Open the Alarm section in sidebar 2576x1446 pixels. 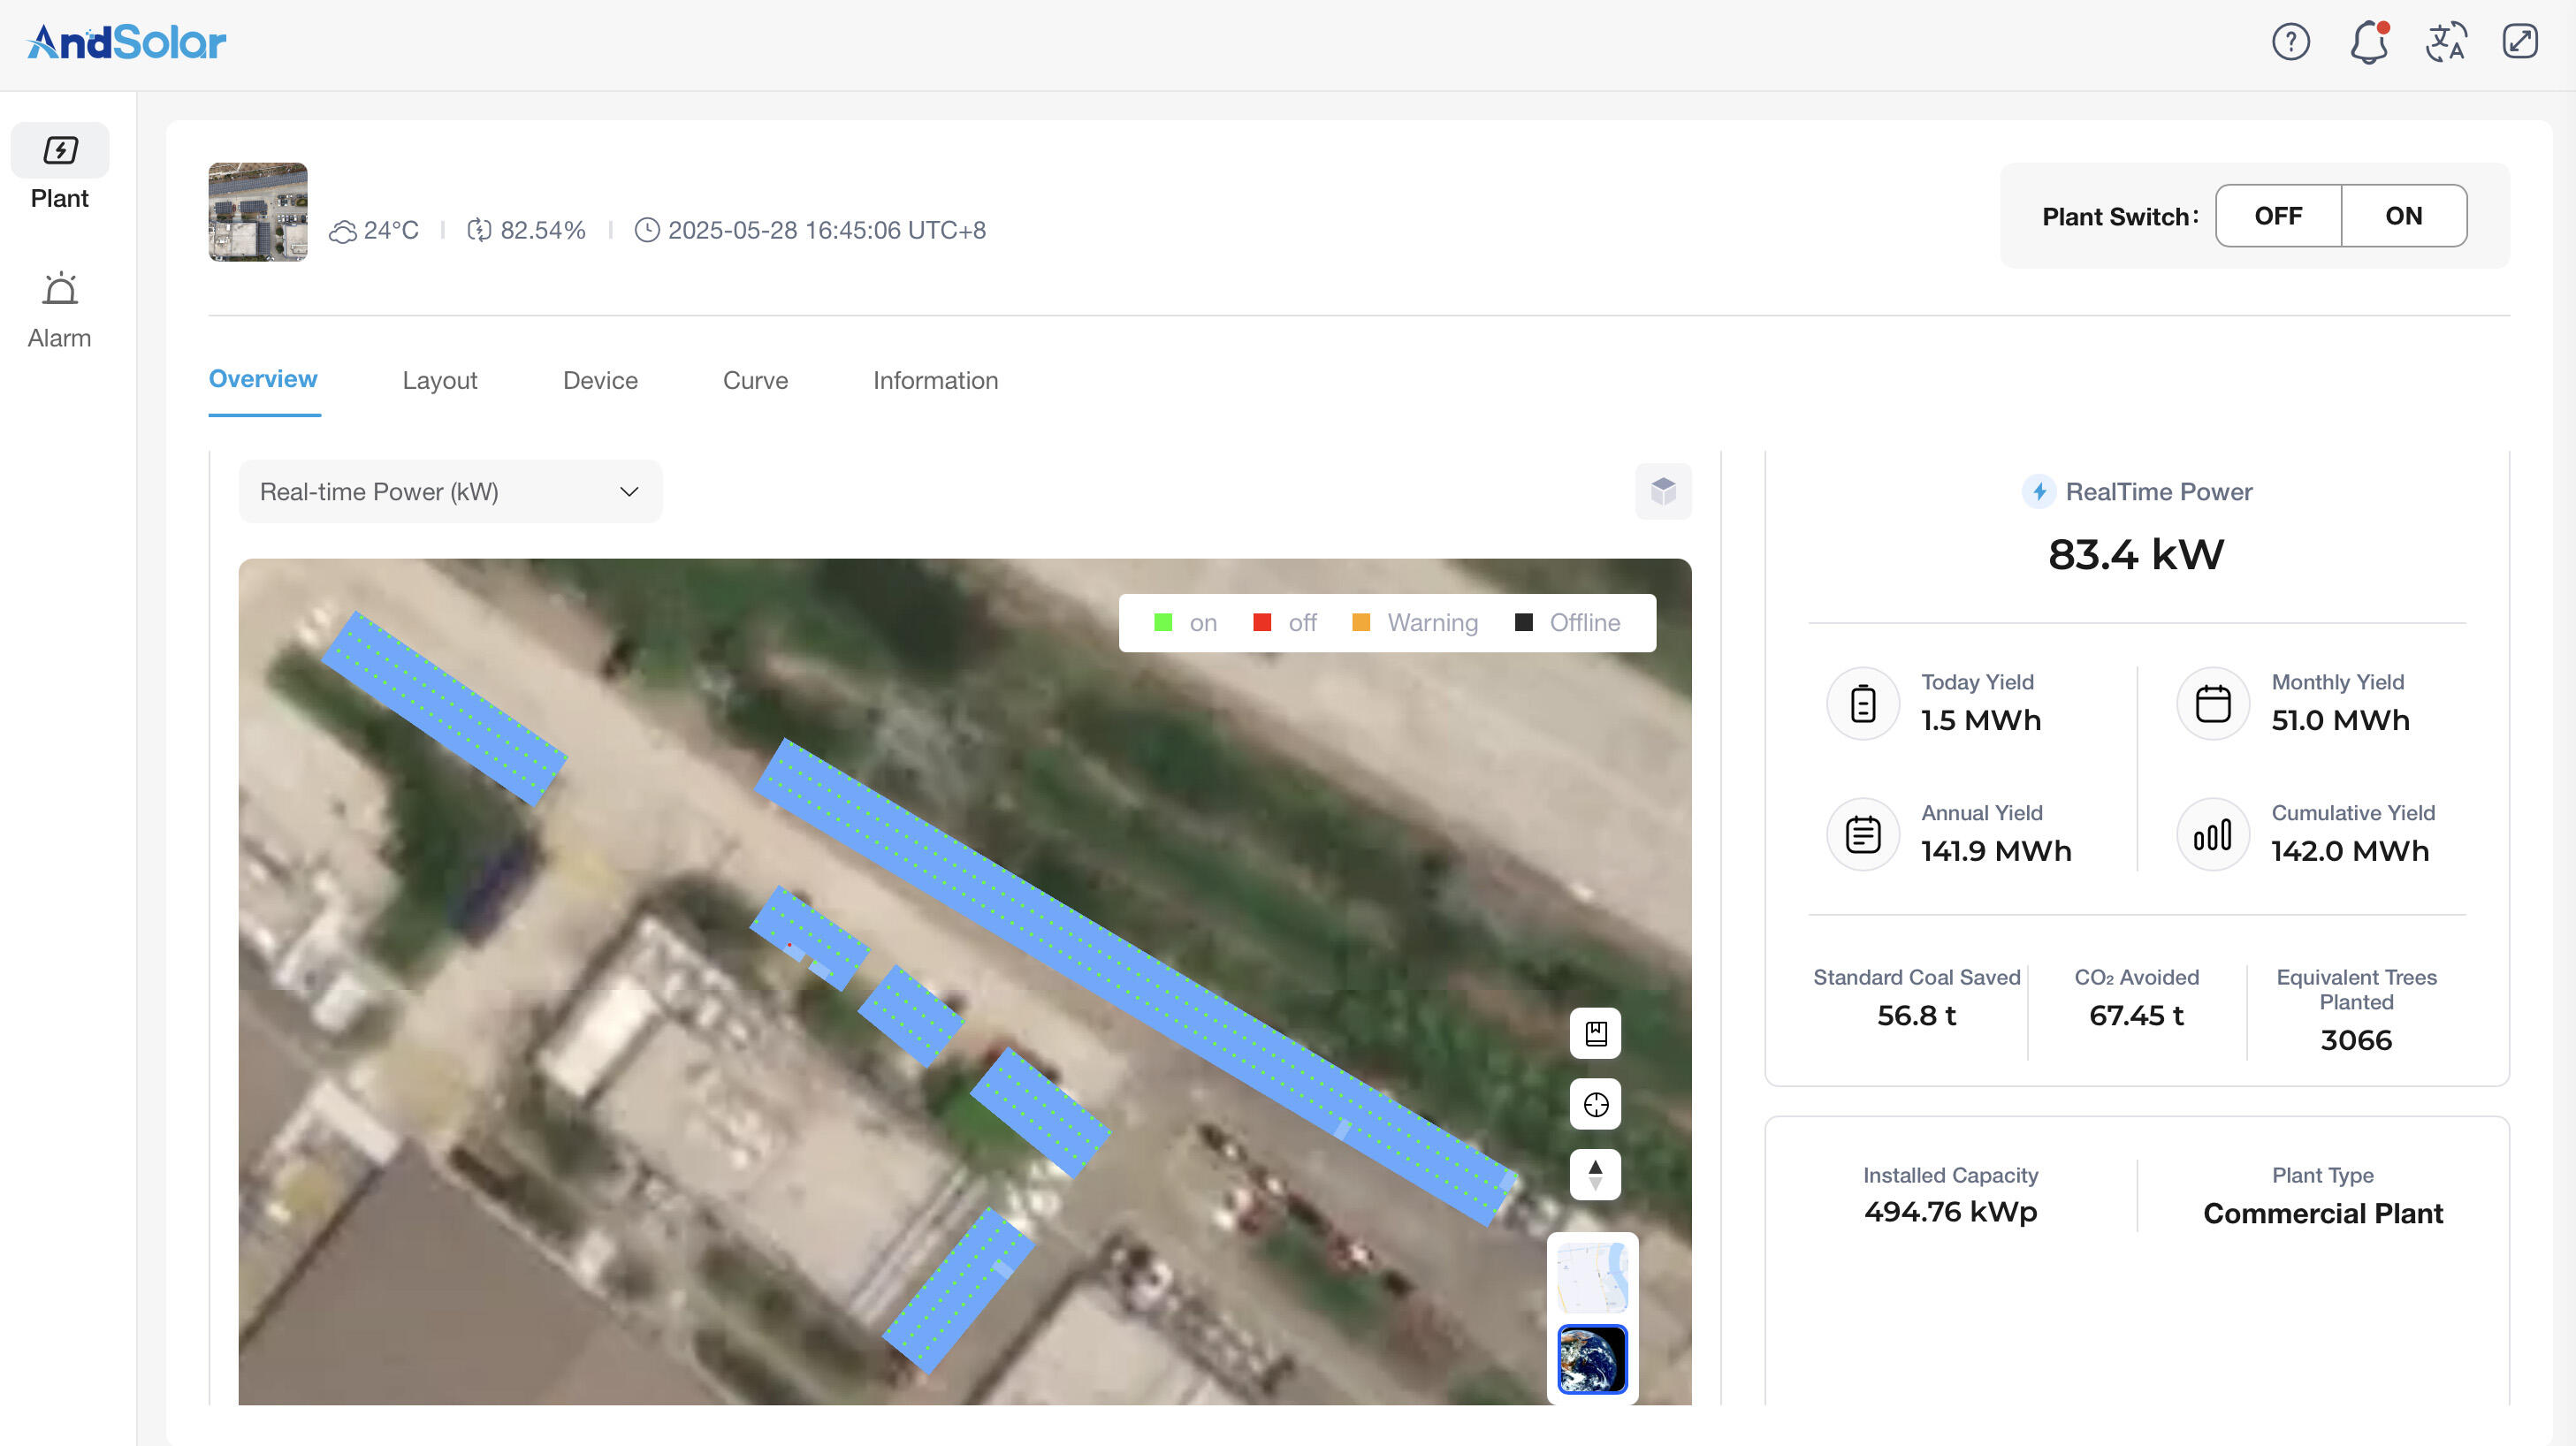tap(59, 310)
